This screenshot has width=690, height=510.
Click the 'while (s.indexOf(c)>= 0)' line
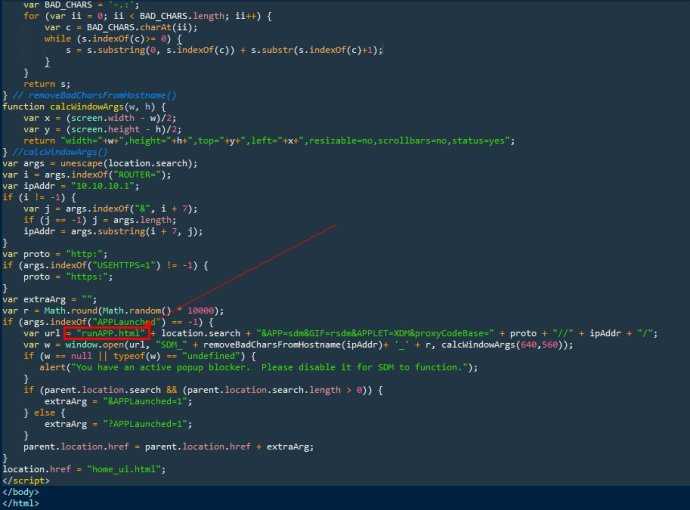coord(113,39)
